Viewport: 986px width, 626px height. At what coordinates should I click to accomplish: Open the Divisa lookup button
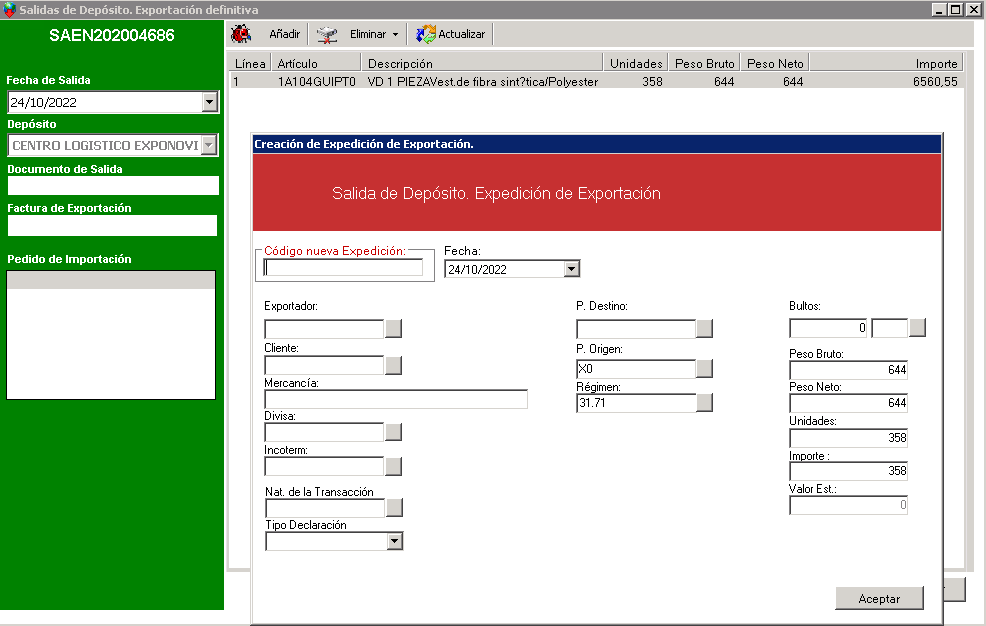coord(394,432)
